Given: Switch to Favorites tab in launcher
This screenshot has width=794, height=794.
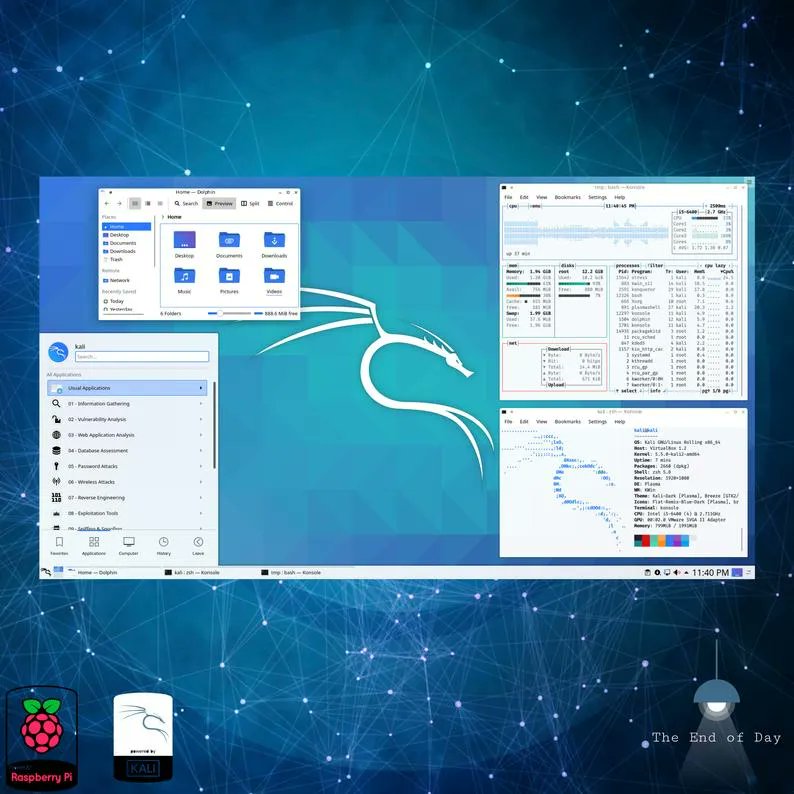Looking at the screenshot, I should pos(59,546).
